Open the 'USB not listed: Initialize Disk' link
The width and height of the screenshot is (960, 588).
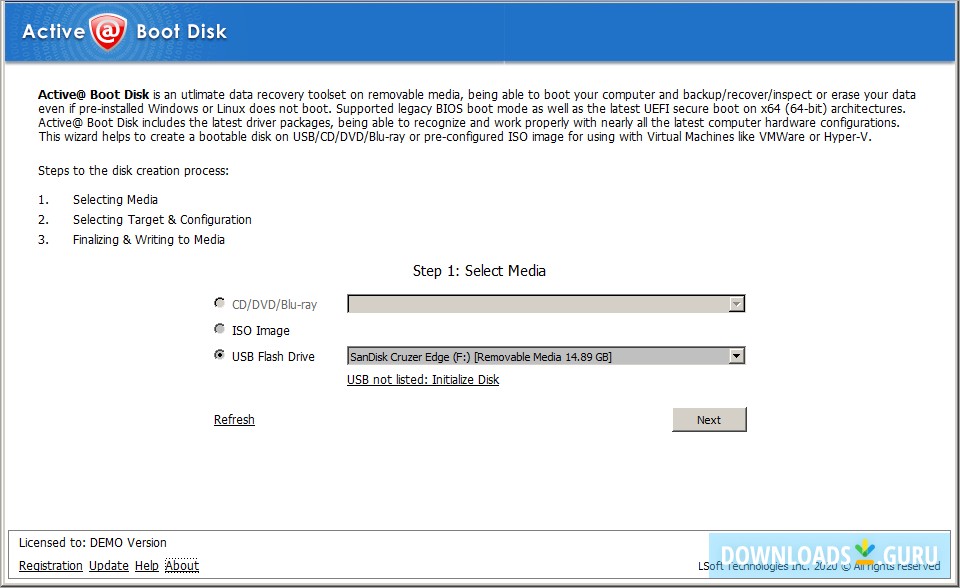(421, 379)
